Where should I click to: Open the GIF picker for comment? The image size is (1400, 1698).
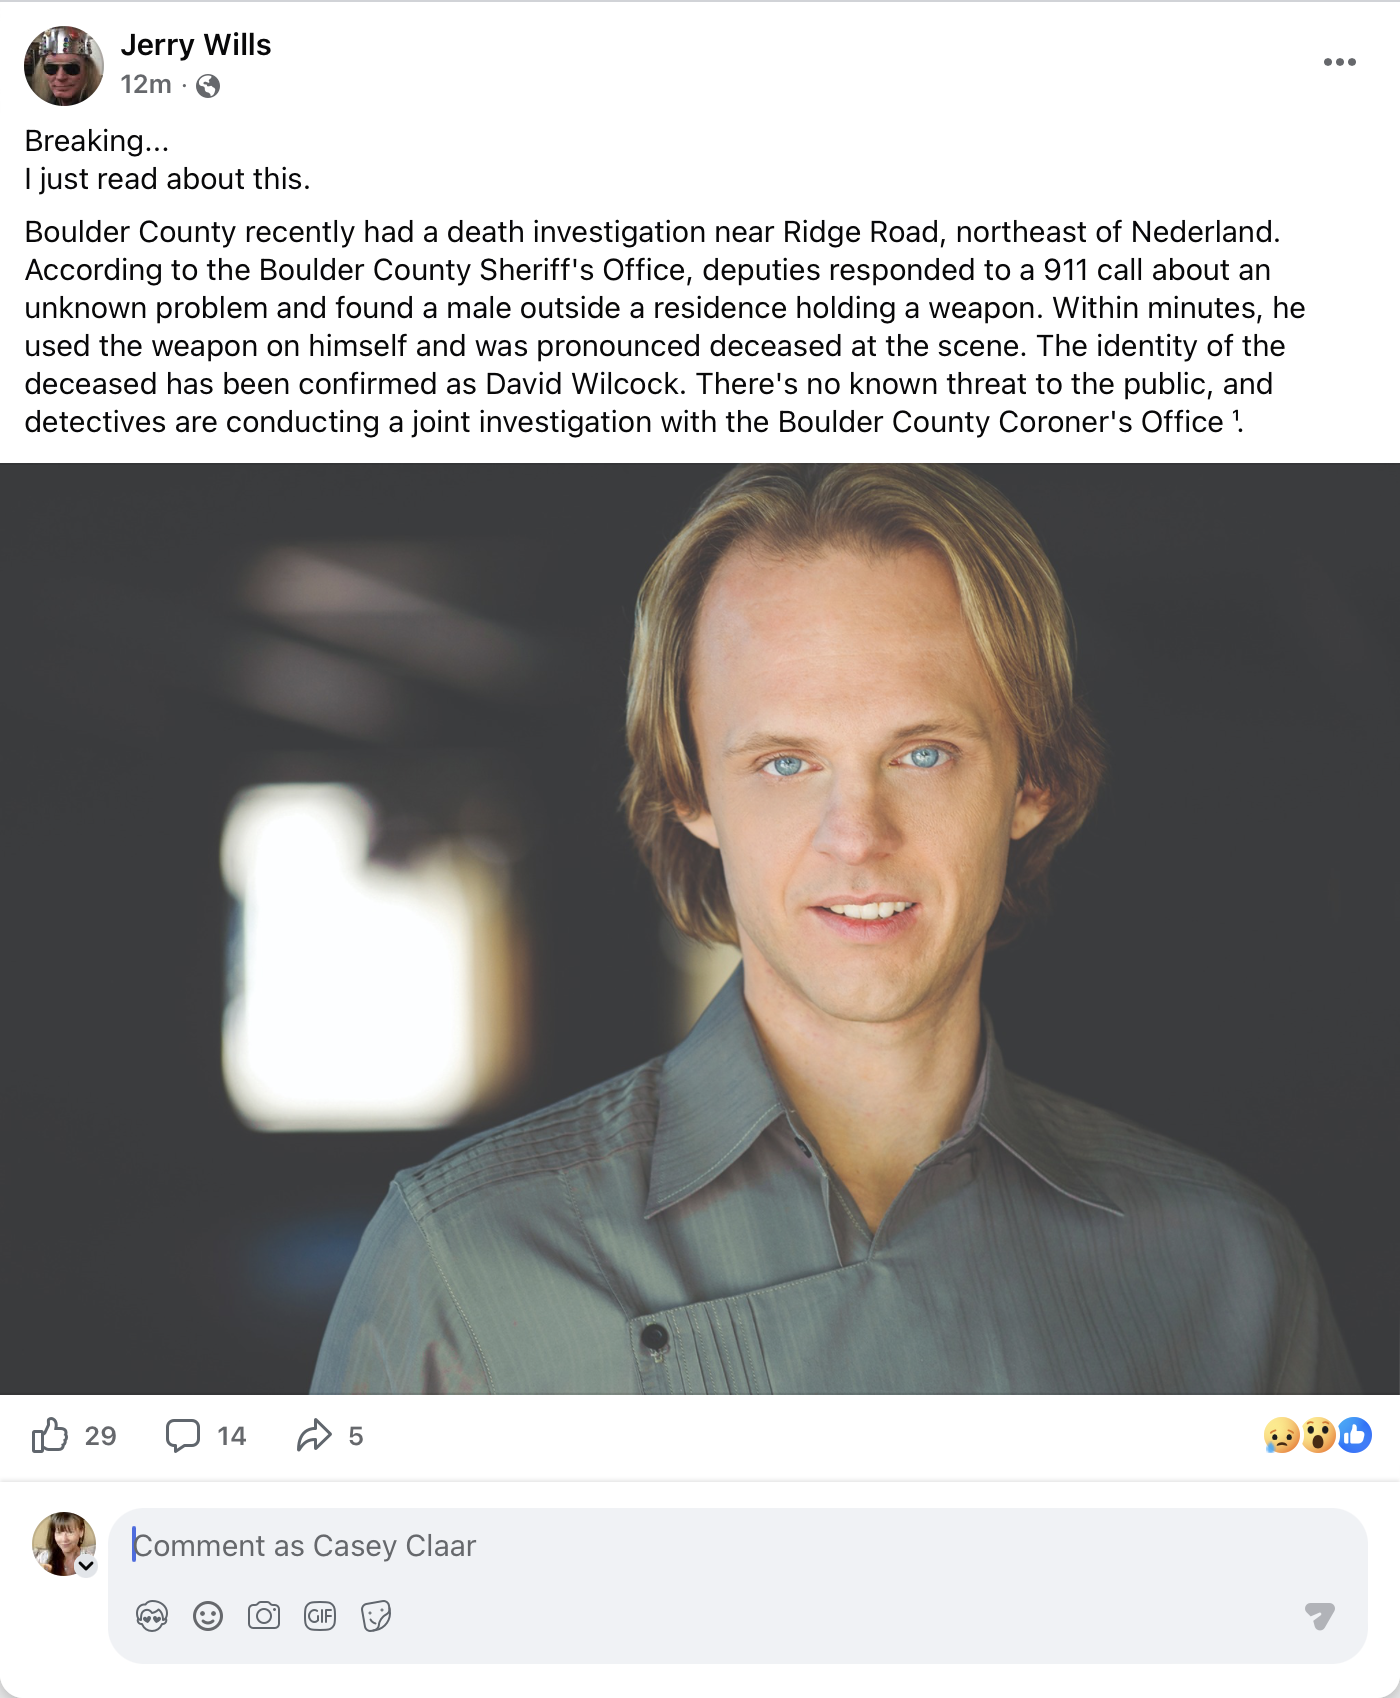[320, 1616]
